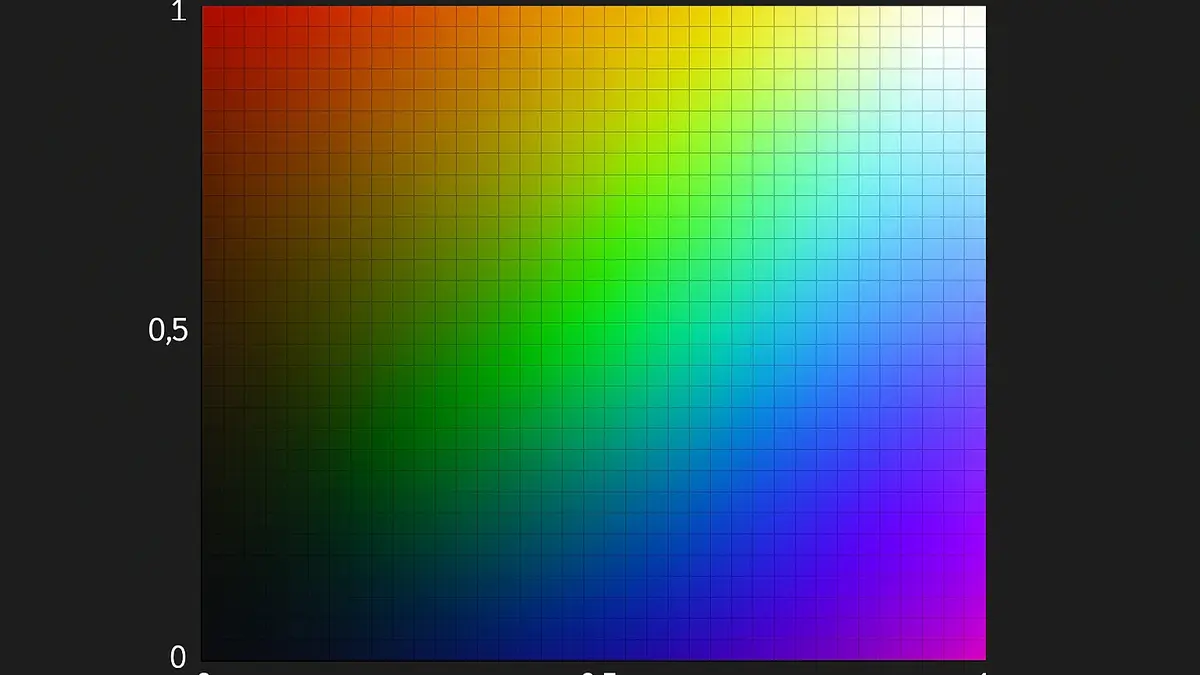This screenshot has width=1200, height=675.
Task: Click the white cell in the top-right corner
Action: (x=974, y=16)
